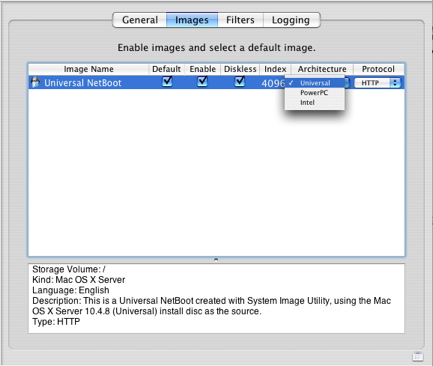Click the small icon at bottom-right corner
This screenshot has width=433, height=366.
pos(418,356)
